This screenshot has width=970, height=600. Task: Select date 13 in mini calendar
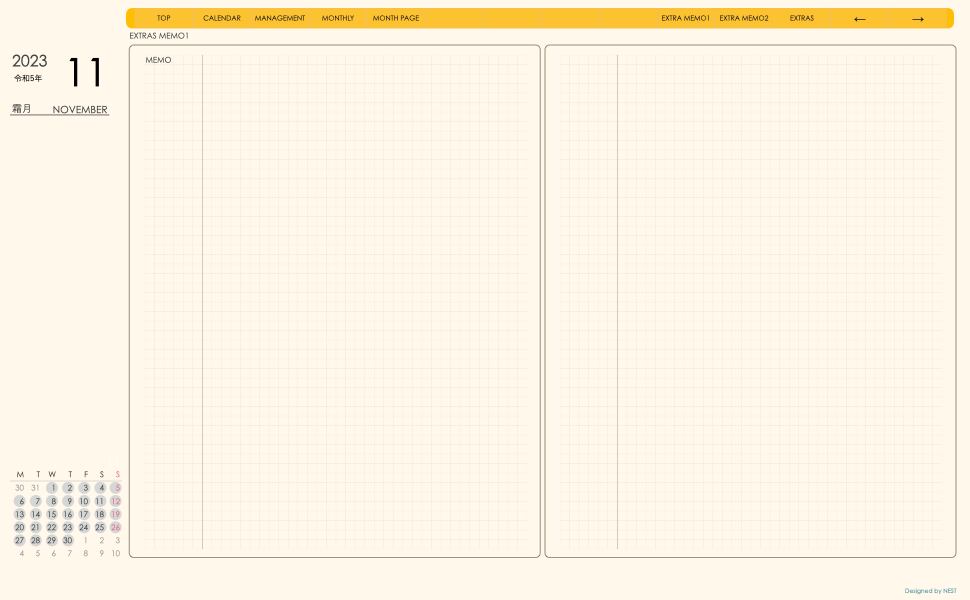(x=20, y=514)
